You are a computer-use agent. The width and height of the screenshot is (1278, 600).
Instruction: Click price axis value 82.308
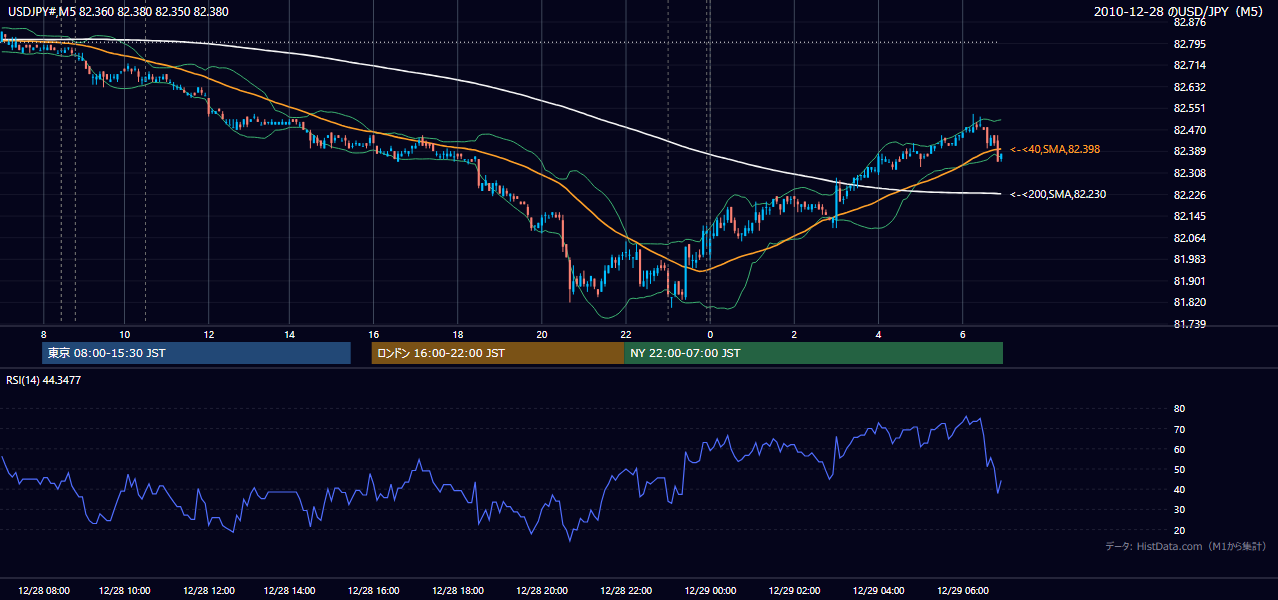(x=1189, y=173)
